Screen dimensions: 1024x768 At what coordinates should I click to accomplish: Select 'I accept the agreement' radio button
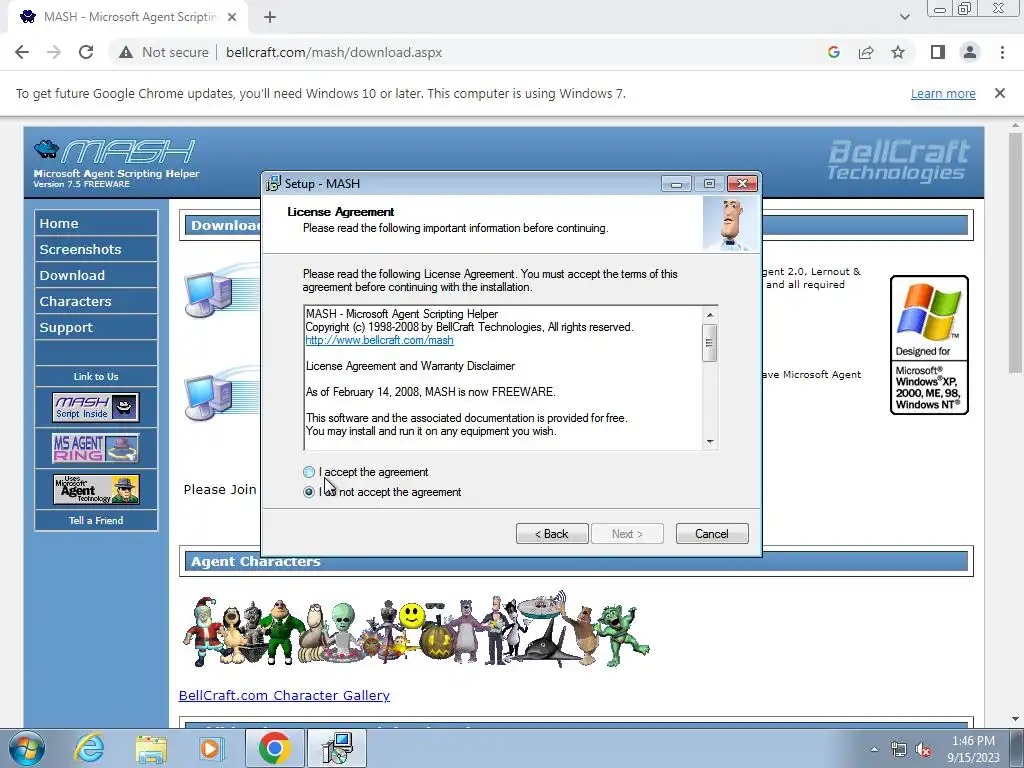point(309,472)
